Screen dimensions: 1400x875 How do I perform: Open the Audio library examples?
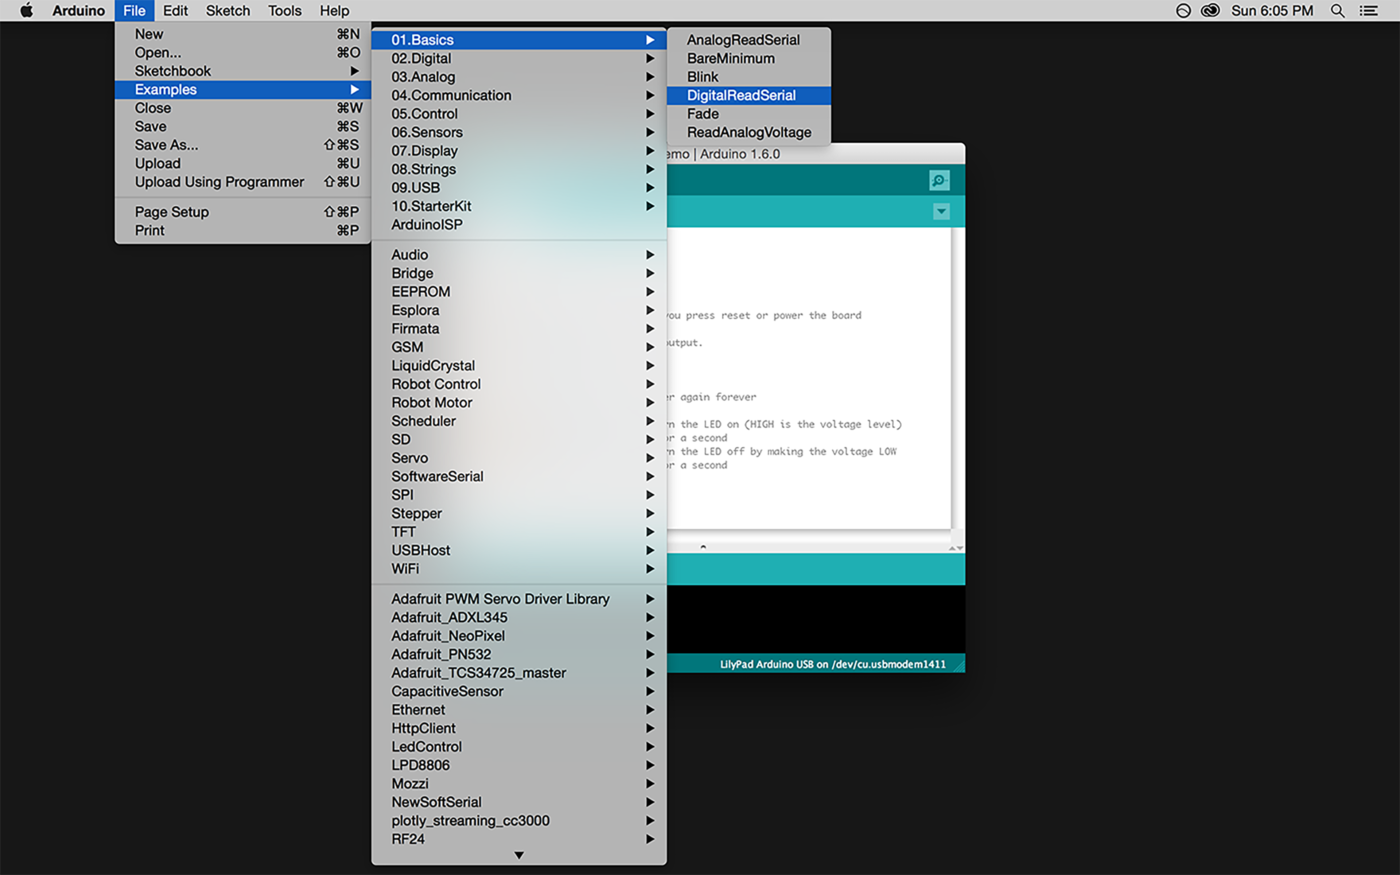pos(519,255)
